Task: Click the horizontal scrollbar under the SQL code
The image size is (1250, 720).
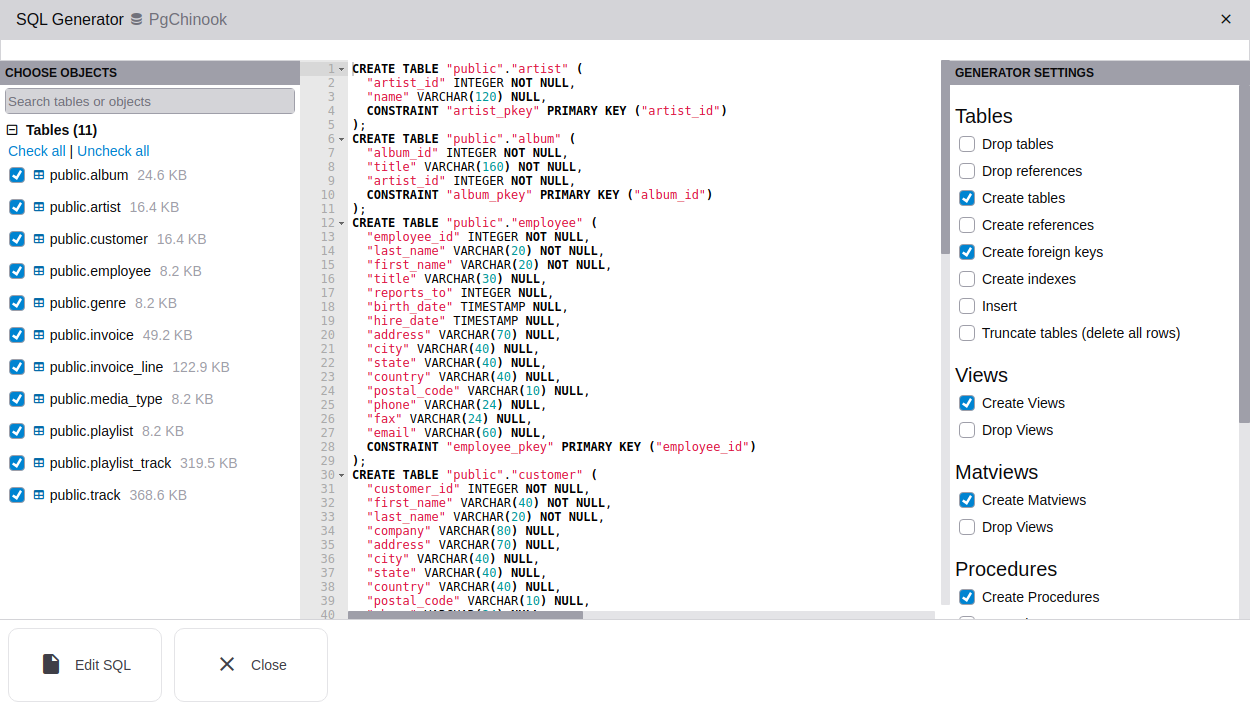Action: tap(465, 615)
